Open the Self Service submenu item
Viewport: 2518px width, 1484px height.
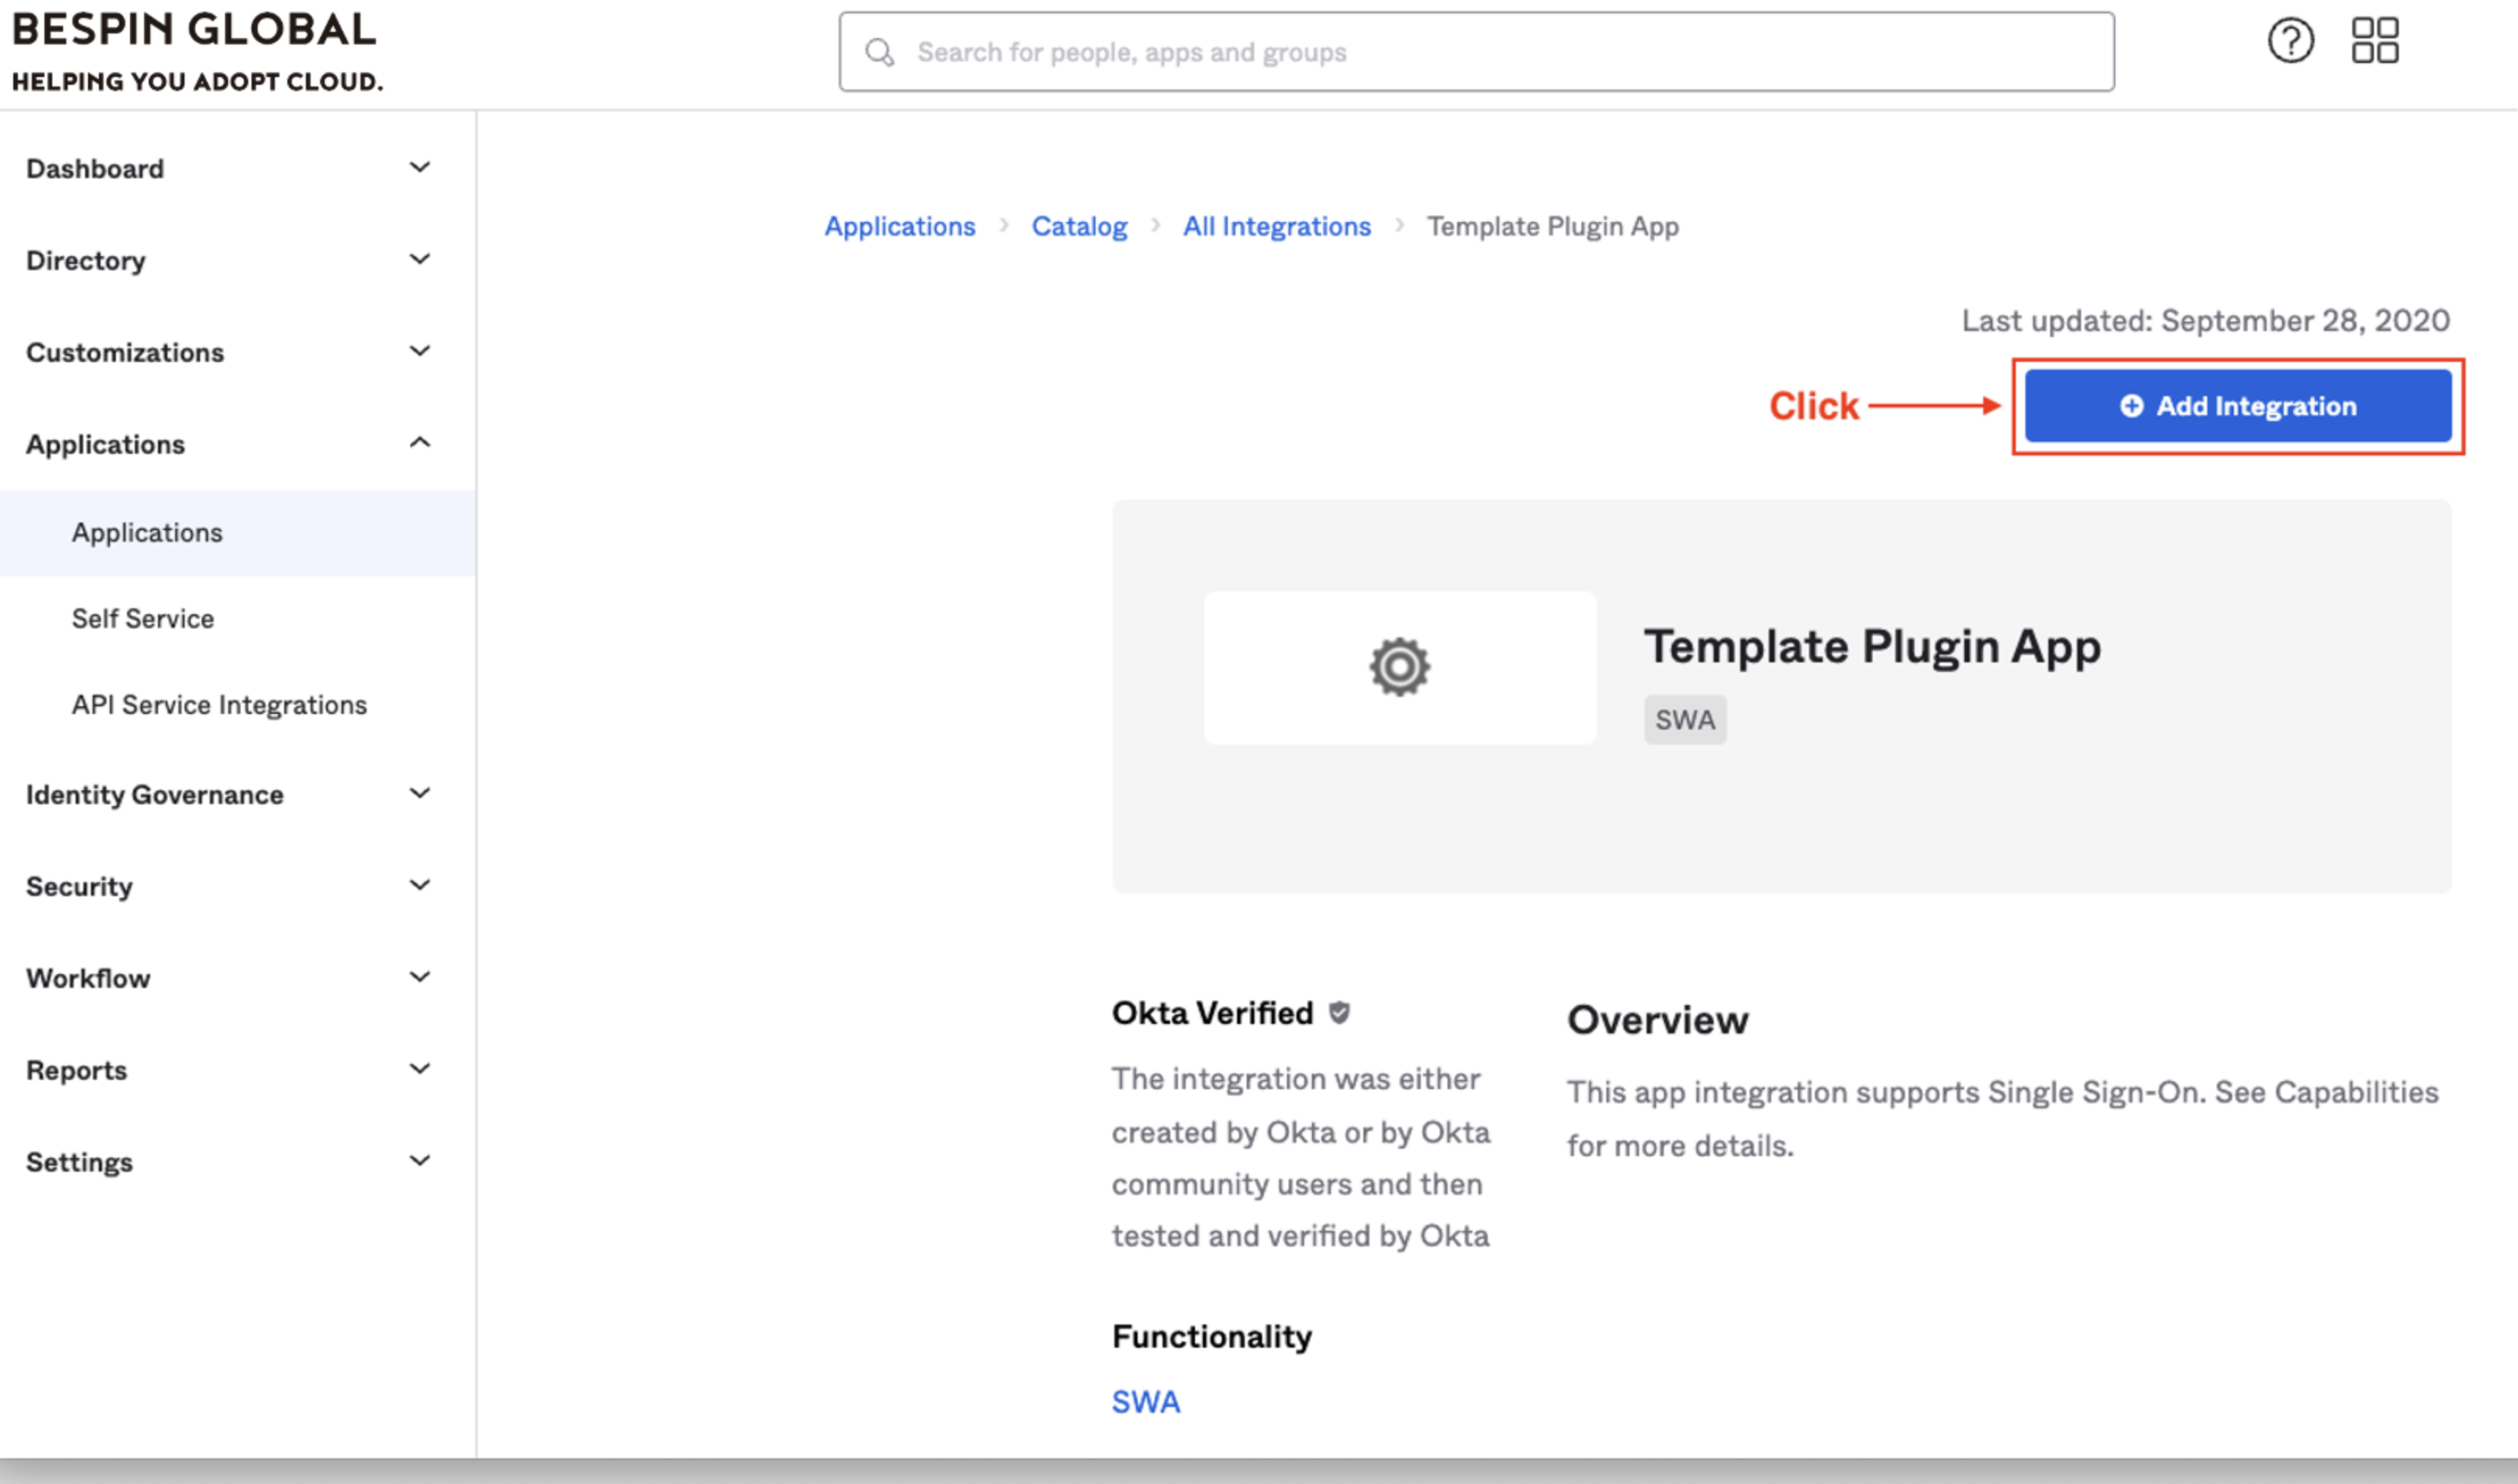point(143,619)
